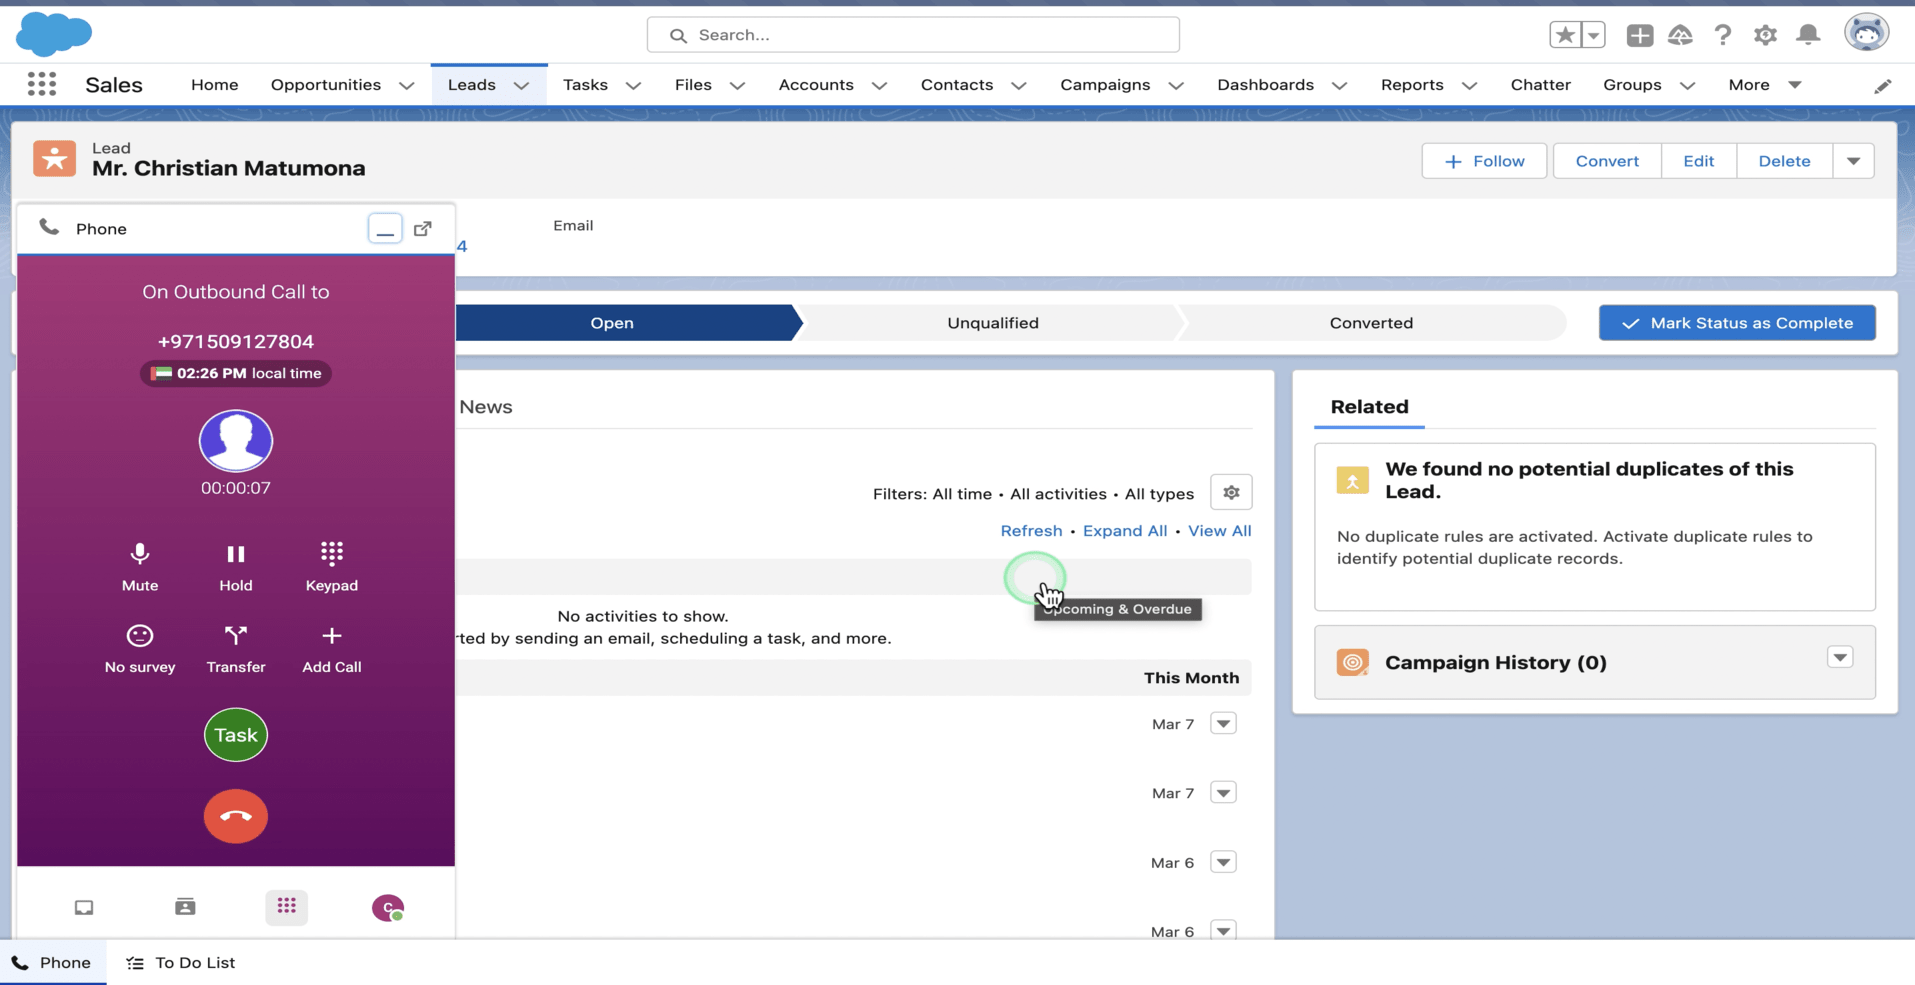Select the dialpad icon in the softphone footer
This screenshot has width=1915, height=985.
(287, 907)
